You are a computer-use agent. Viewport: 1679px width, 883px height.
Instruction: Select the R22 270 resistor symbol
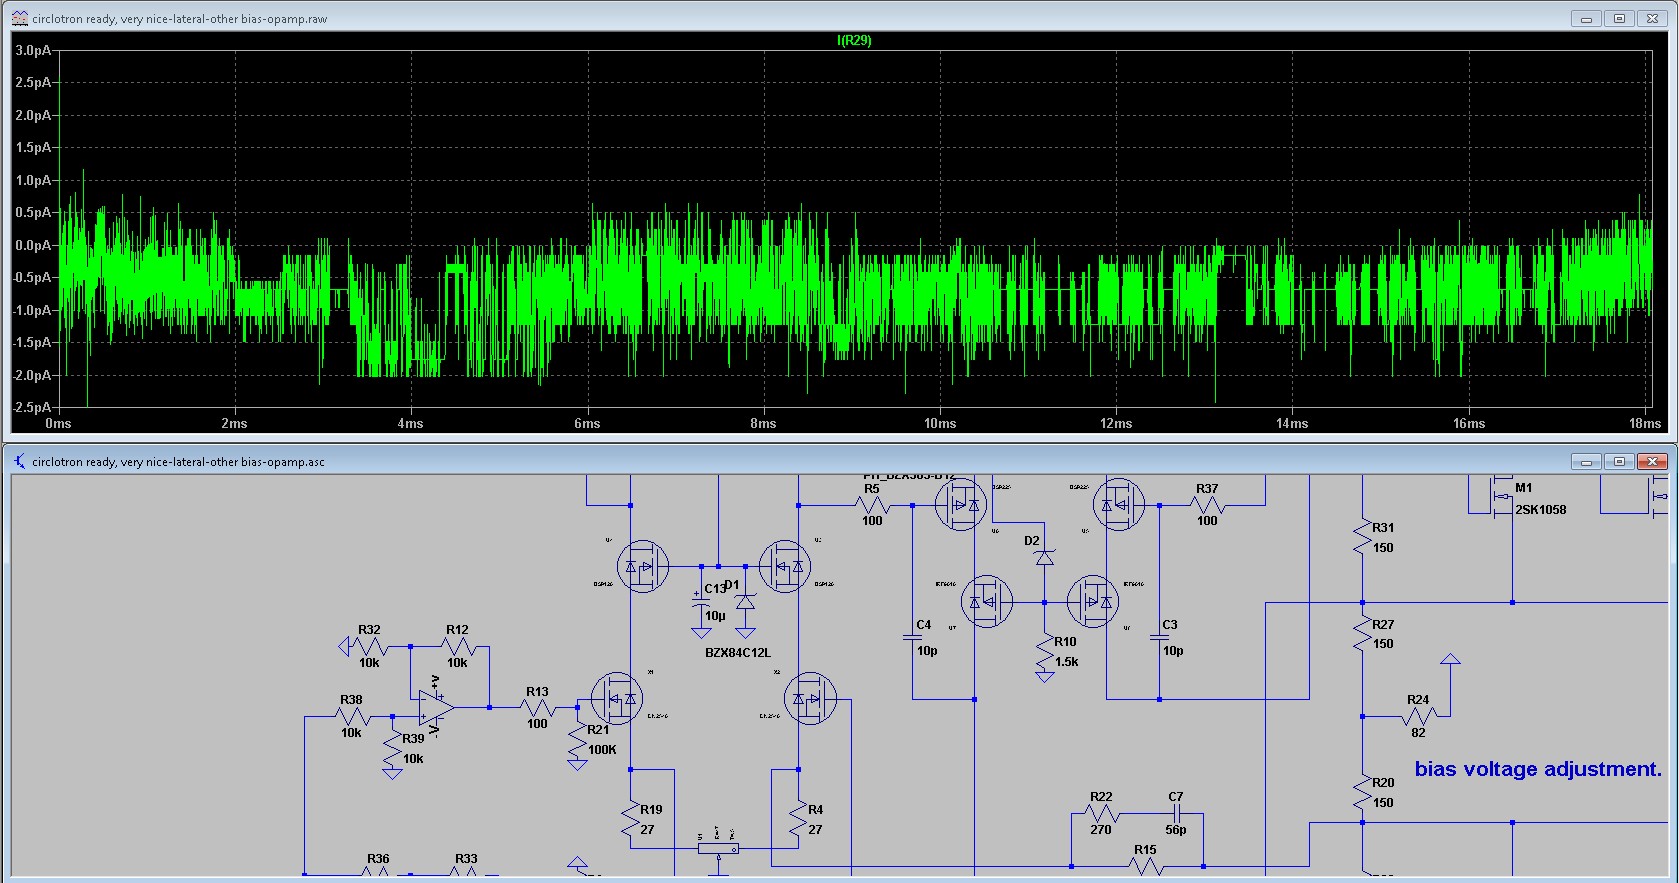coord(1101,814)
